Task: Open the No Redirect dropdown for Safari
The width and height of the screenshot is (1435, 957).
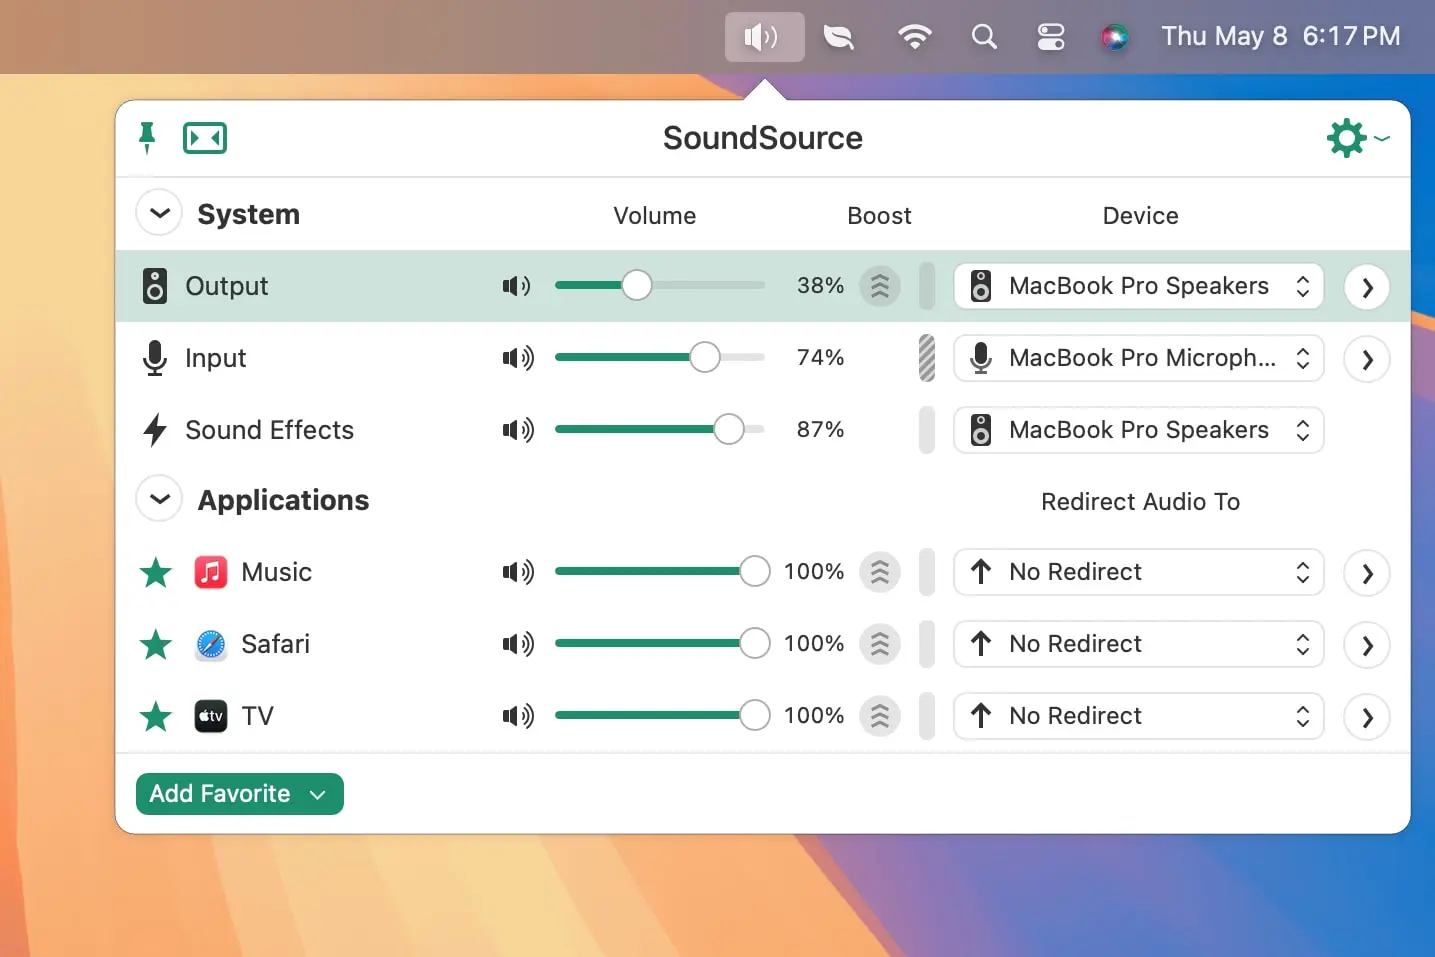Action: (x=1138, y=644)
